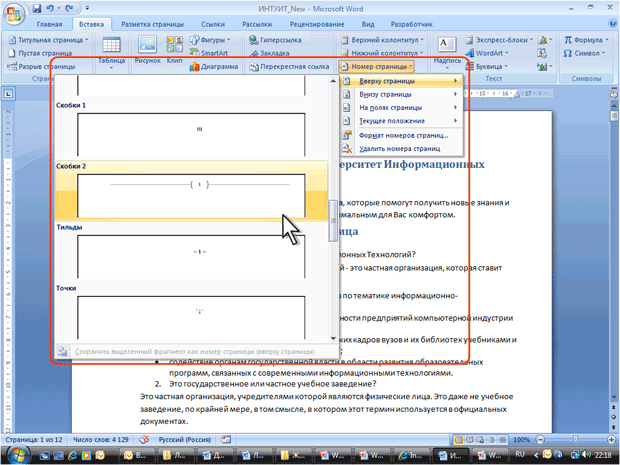This screenshot has height=465, width=620.
Task: Insert date and time icon
Action: [x=542, y=53]
